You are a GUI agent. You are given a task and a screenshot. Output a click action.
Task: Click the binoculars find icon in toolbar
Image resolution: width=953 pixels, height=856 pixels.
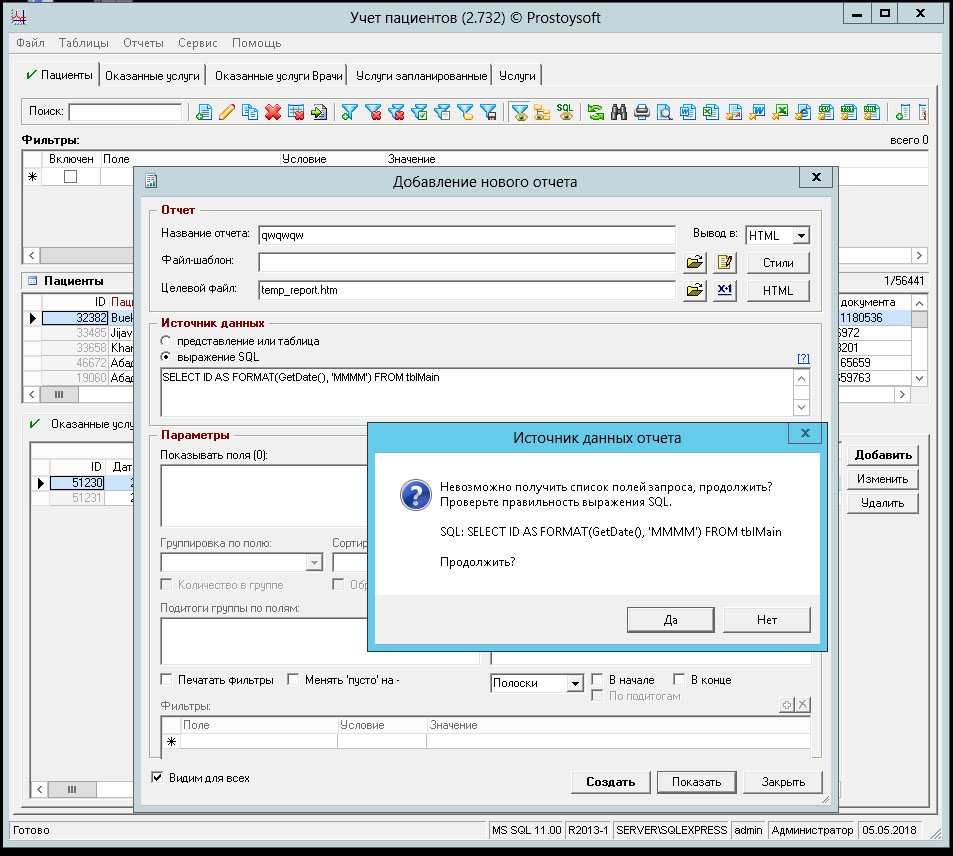pos(619,112)
